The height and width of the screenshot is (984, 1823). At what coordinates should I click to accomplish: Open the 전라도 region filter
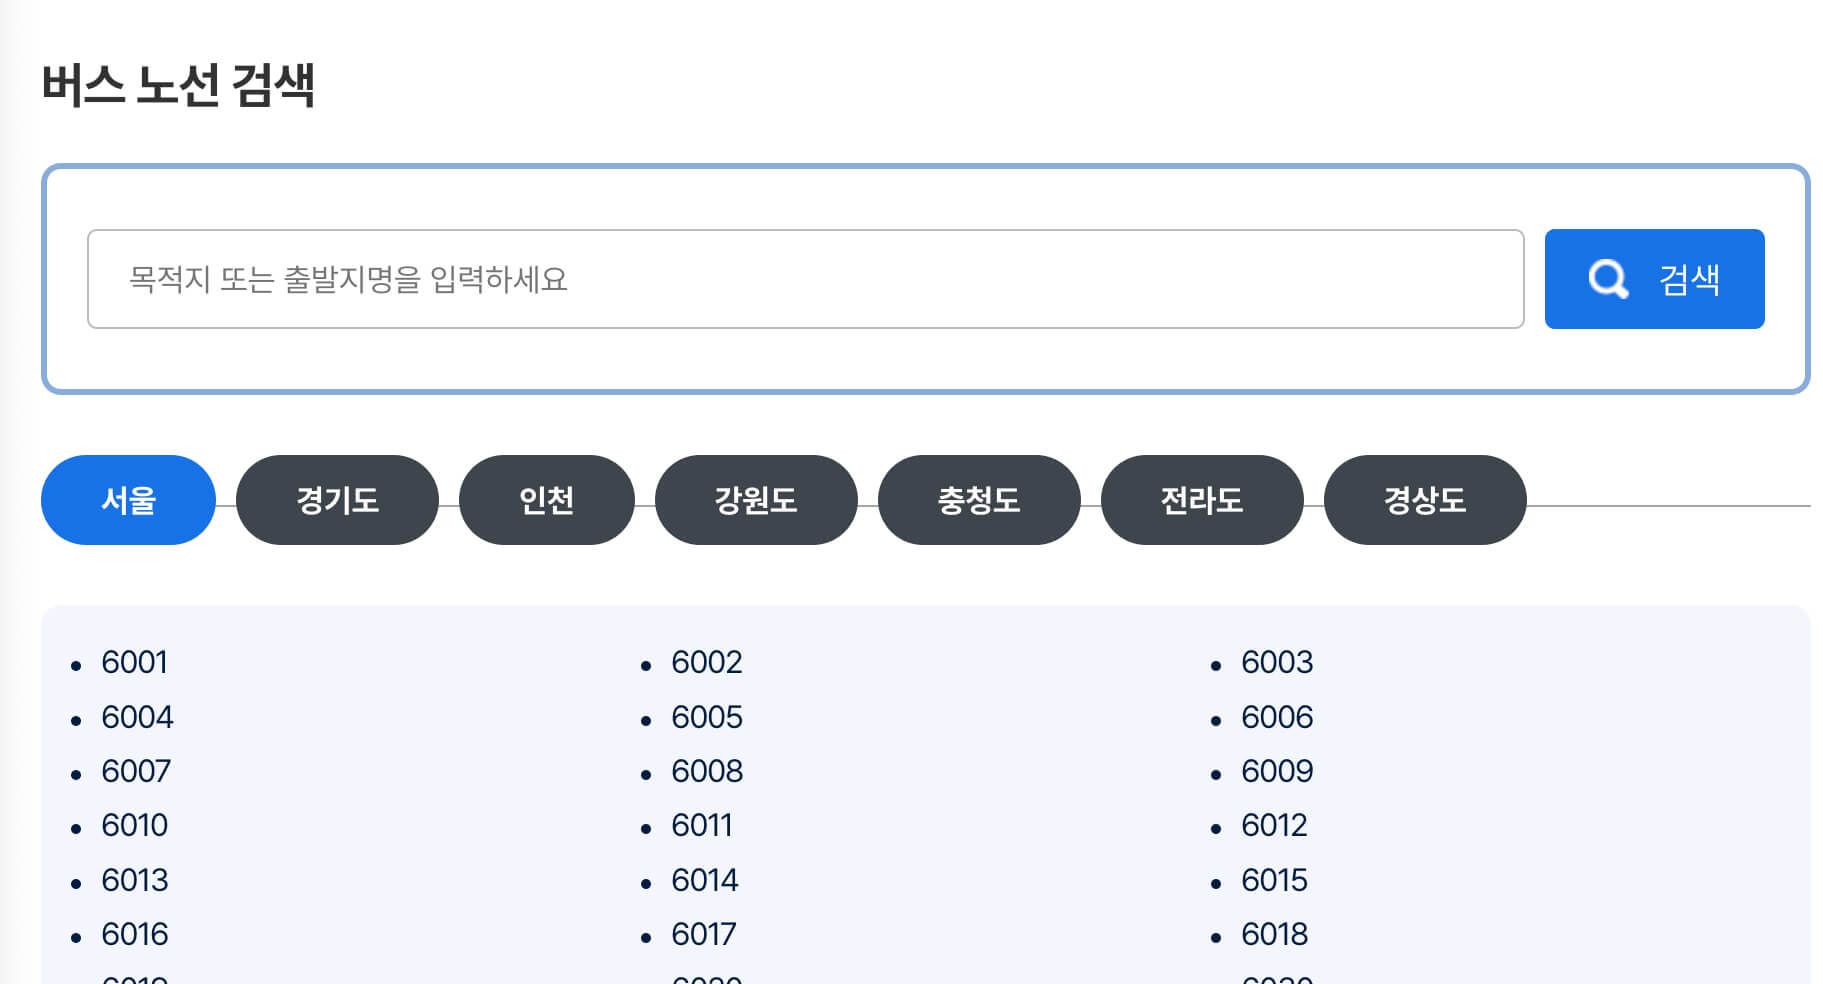coord(1201,500)
